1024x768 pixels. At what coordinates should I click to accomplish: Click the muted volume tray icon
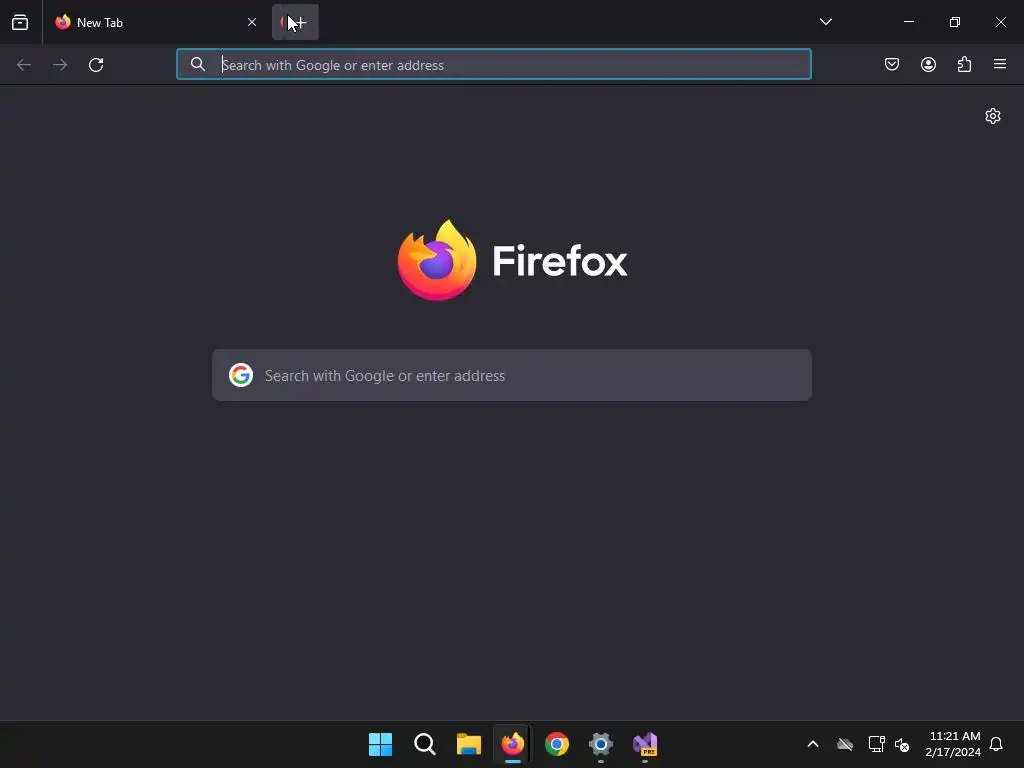click(902, 744)
